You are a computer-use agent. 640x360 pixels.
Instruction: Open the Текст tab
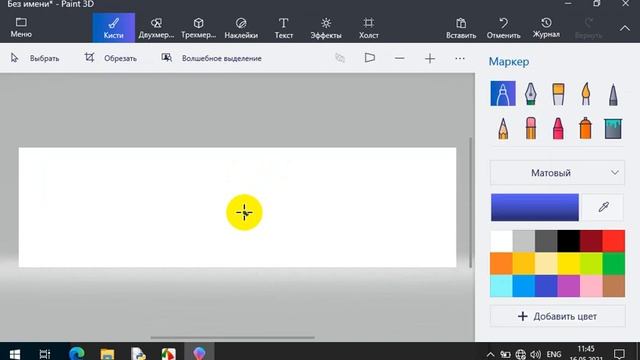[x=284, y=28]
